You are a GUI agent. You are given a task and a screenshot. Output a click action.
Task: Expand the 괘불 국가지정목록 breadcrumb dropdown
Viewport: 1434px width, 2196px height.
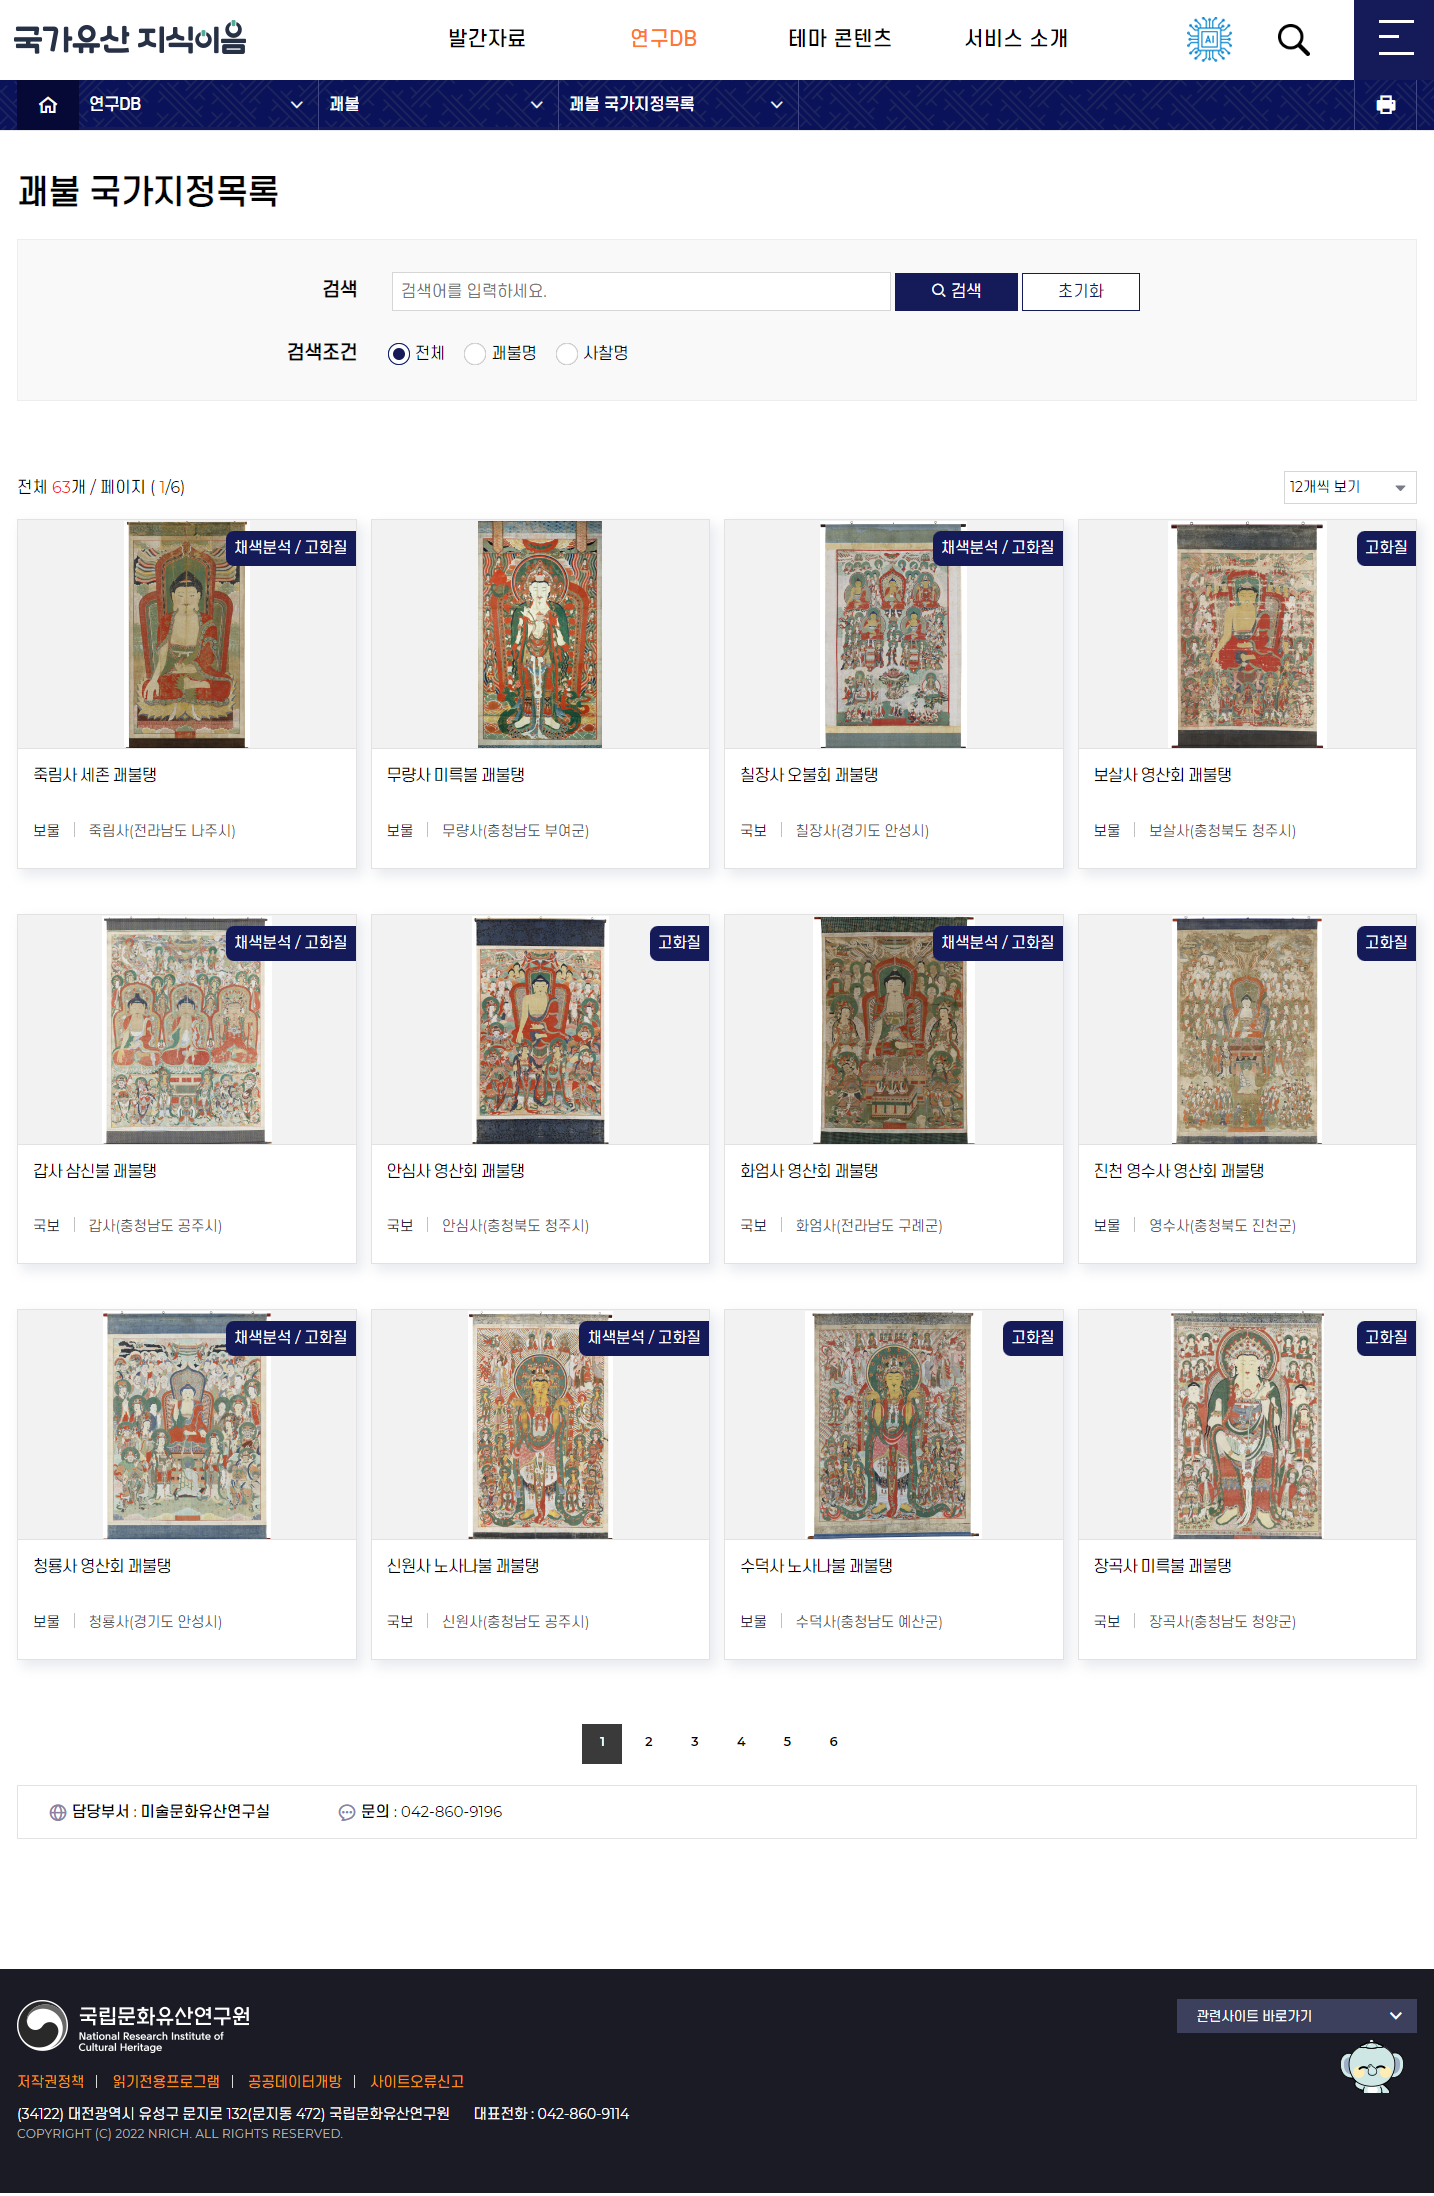pyautogui.click(x=677, y=105)
